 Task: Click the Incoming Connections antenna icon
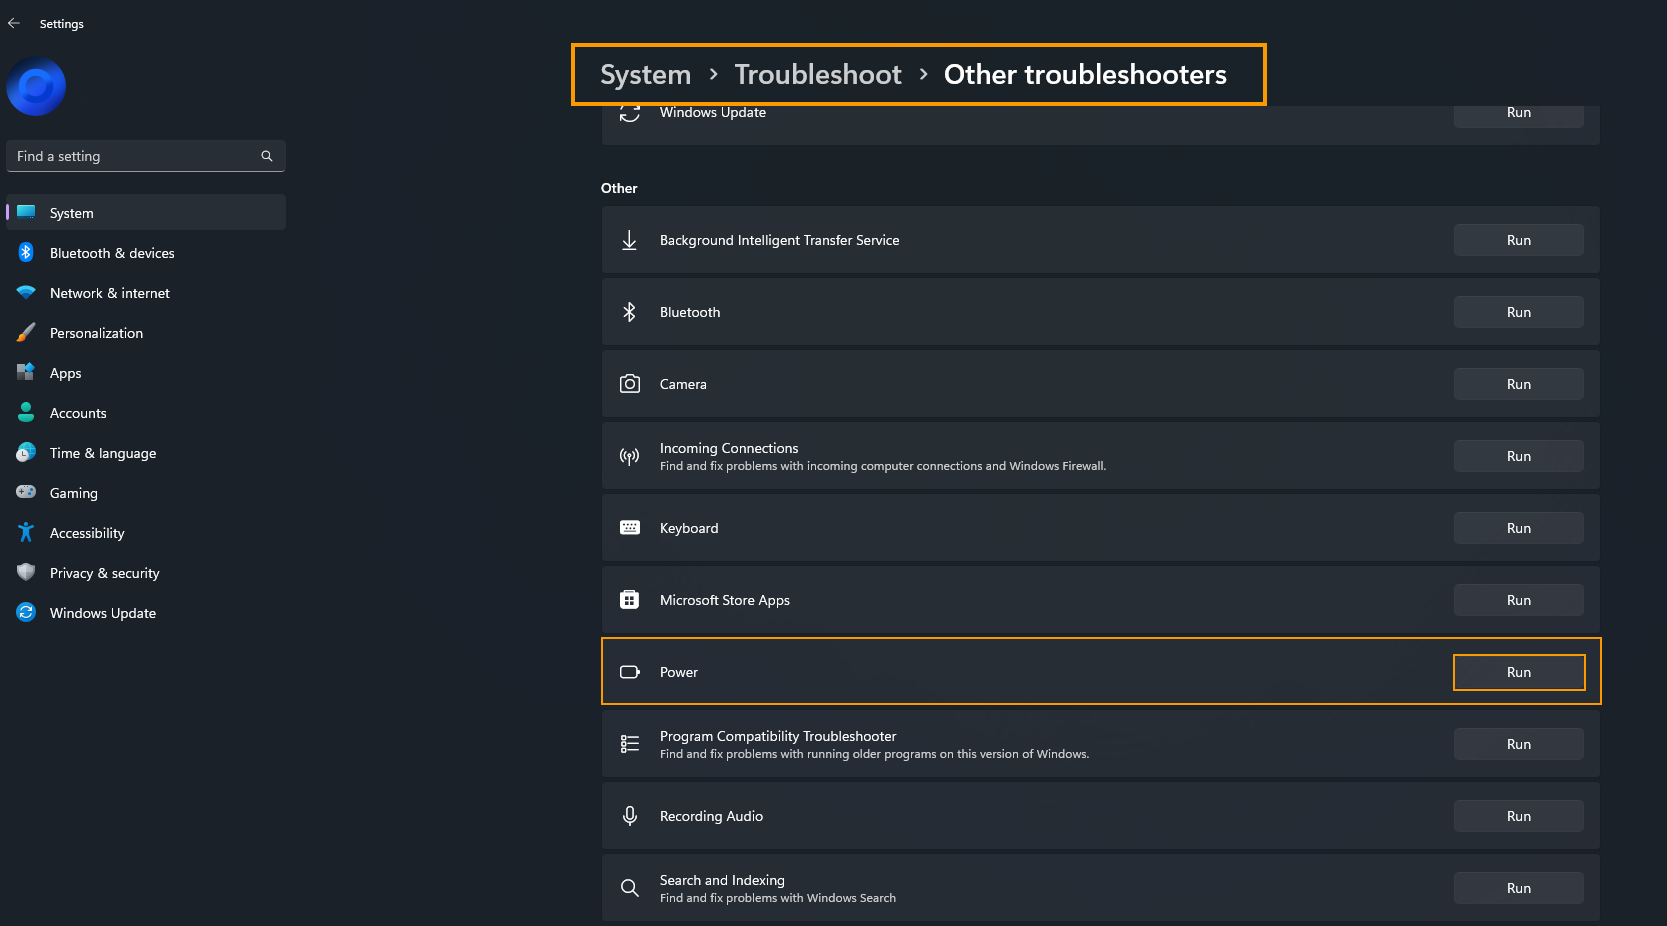pyautogui.click(x=629, y=456)
